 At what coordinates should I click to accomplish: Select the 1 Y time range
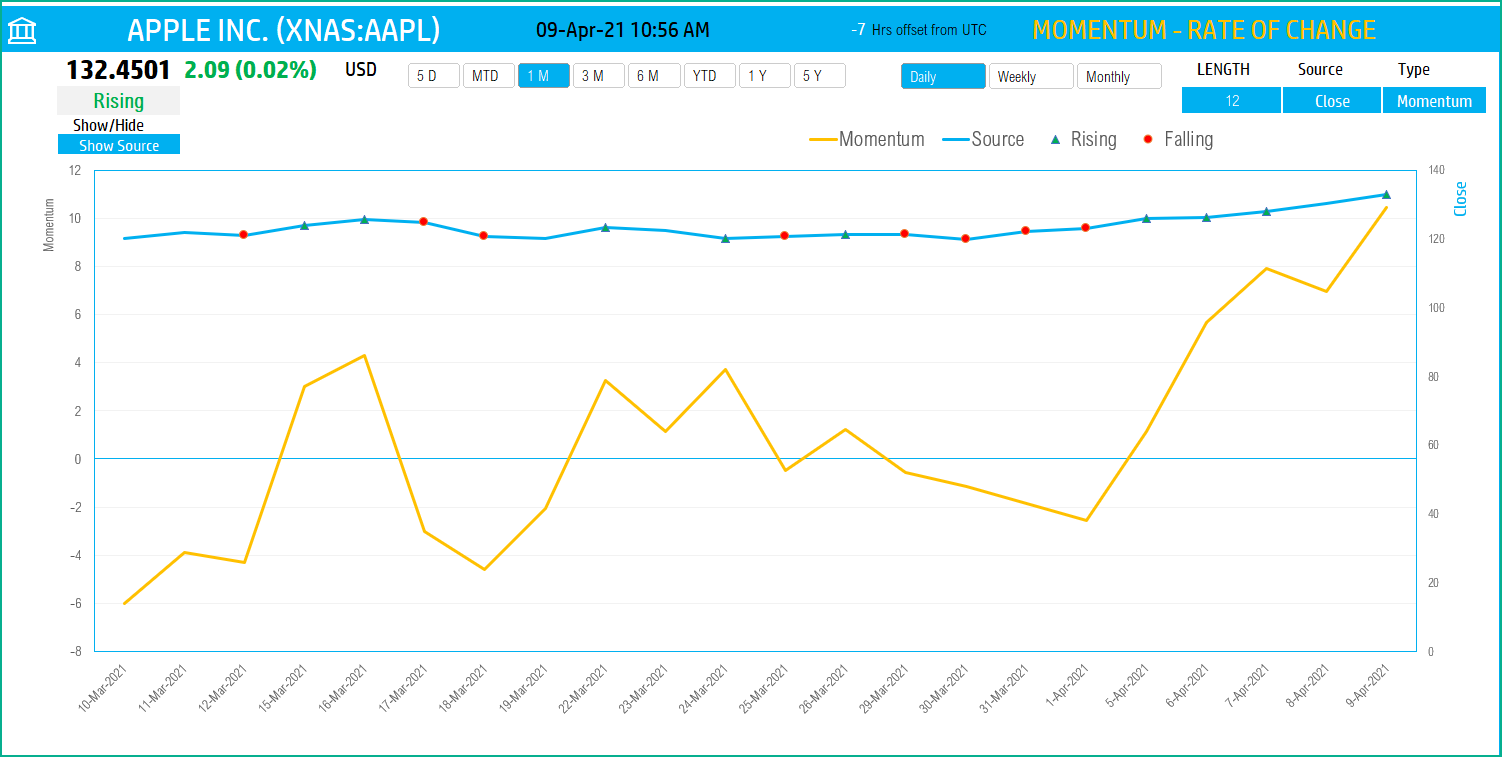click(765, 76)
